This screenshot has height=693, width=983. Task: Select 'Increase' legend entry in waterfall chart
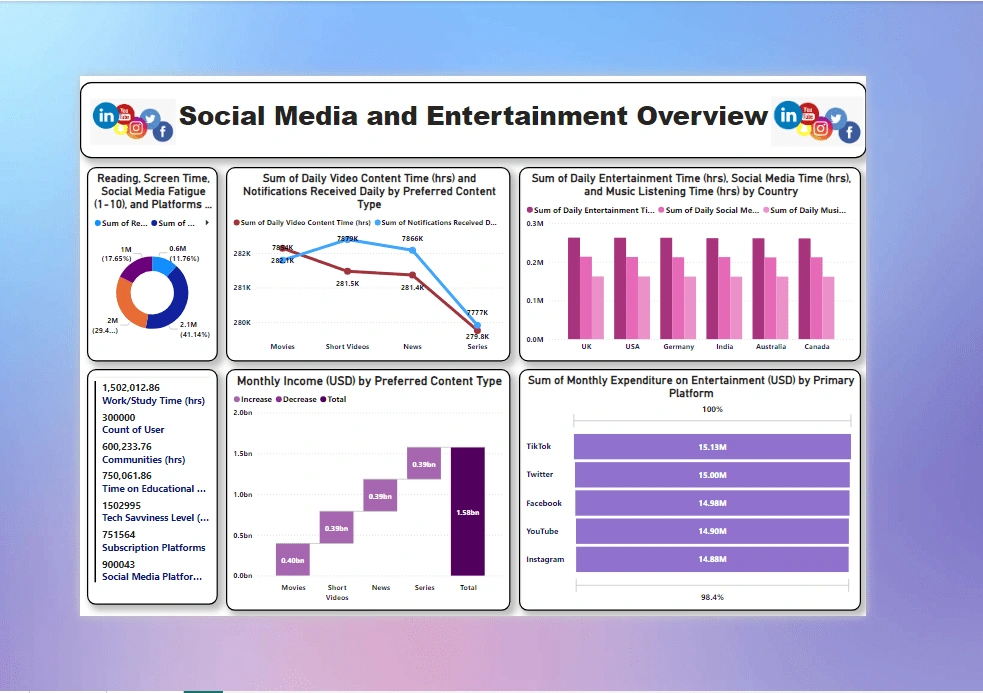pyautogui.click(x=253, y=399)
